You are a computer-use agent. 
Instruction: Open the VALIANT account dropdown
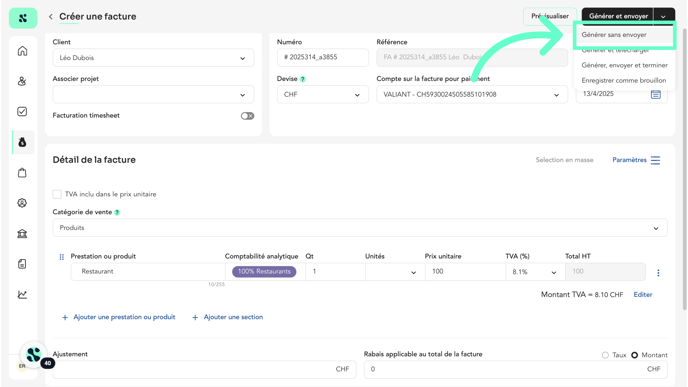point(472,95)
